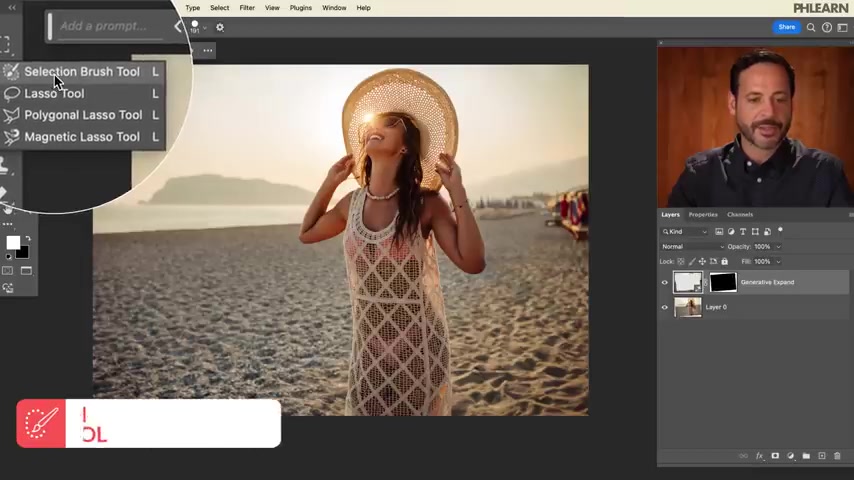This screenshot has width=854, height=480.
Task: Open the brush size preset picker
Action: (198, 27)
